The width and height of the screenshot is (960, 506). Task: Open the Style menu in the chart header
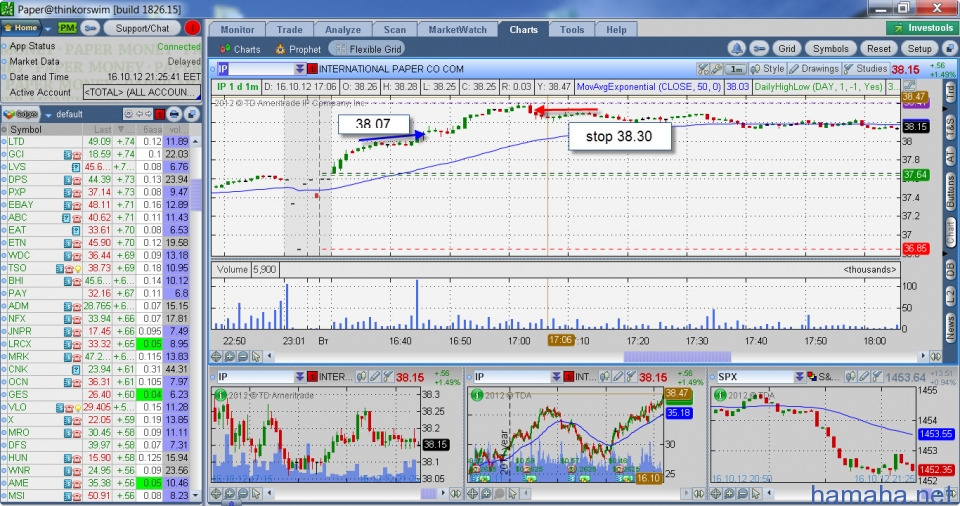pyautogui.click(x=768, y=69)
